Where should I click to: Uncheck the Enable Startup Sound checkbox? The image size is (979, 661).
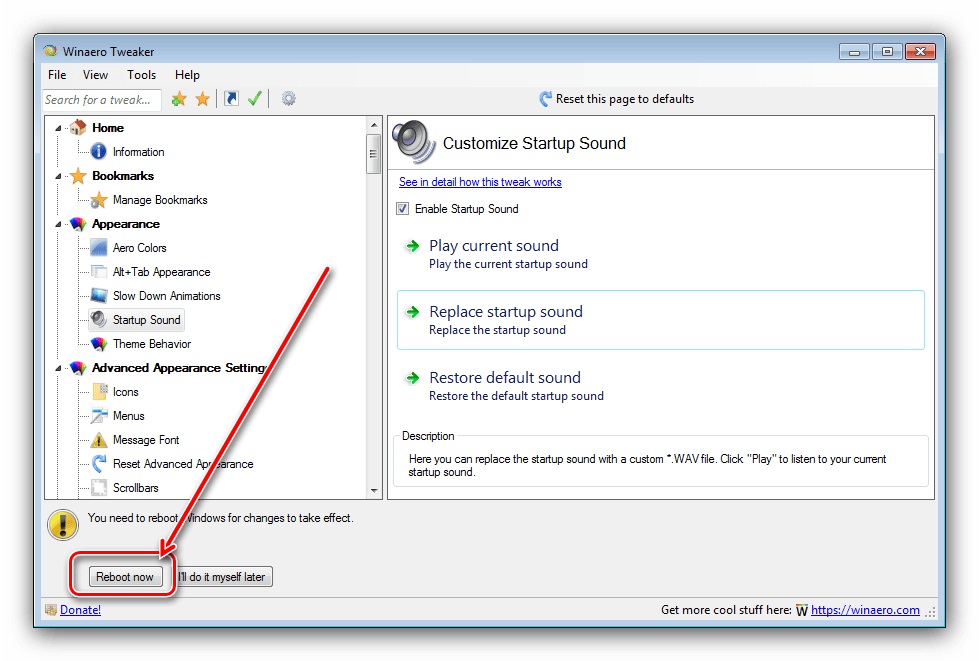pos(403,209)
